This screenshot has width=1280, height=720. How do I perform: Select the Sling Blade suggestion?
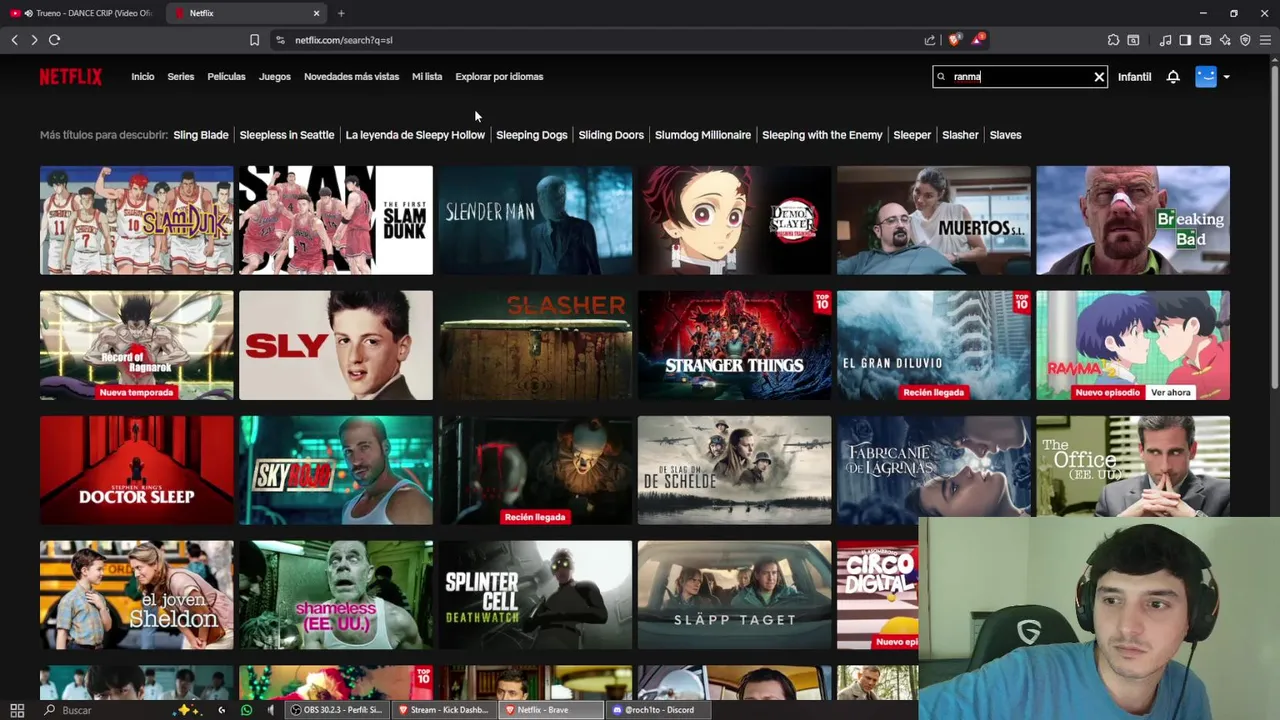click(x=201, y=135)
